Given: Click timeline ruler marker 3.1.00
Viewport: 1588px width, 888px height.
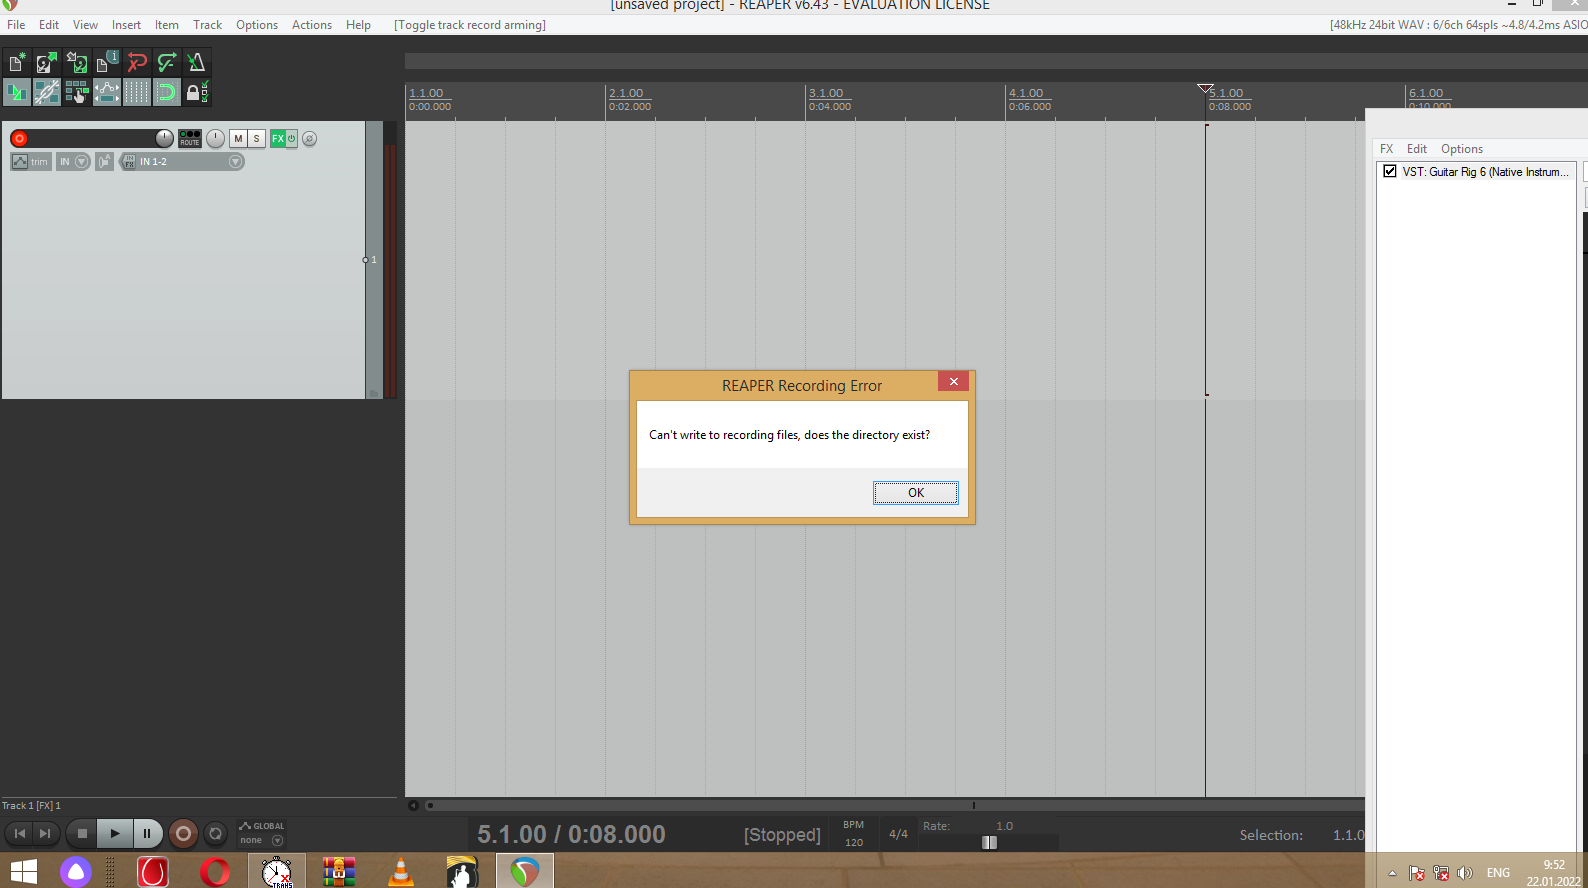Looking at the screenshot, I should 826,93.
